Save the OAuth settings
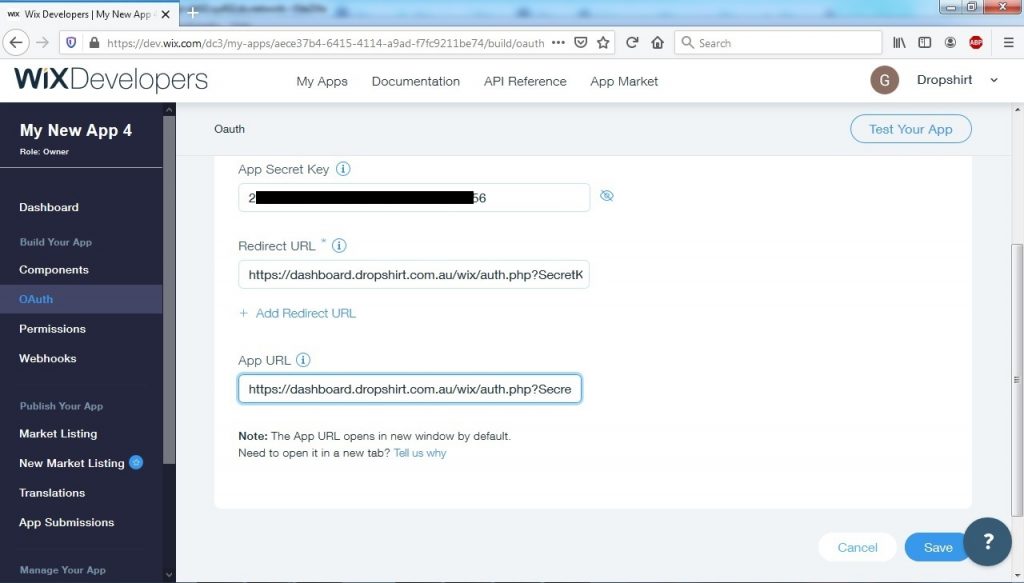The height and width of the screenshot is (583, 1024). click(936, 547)
